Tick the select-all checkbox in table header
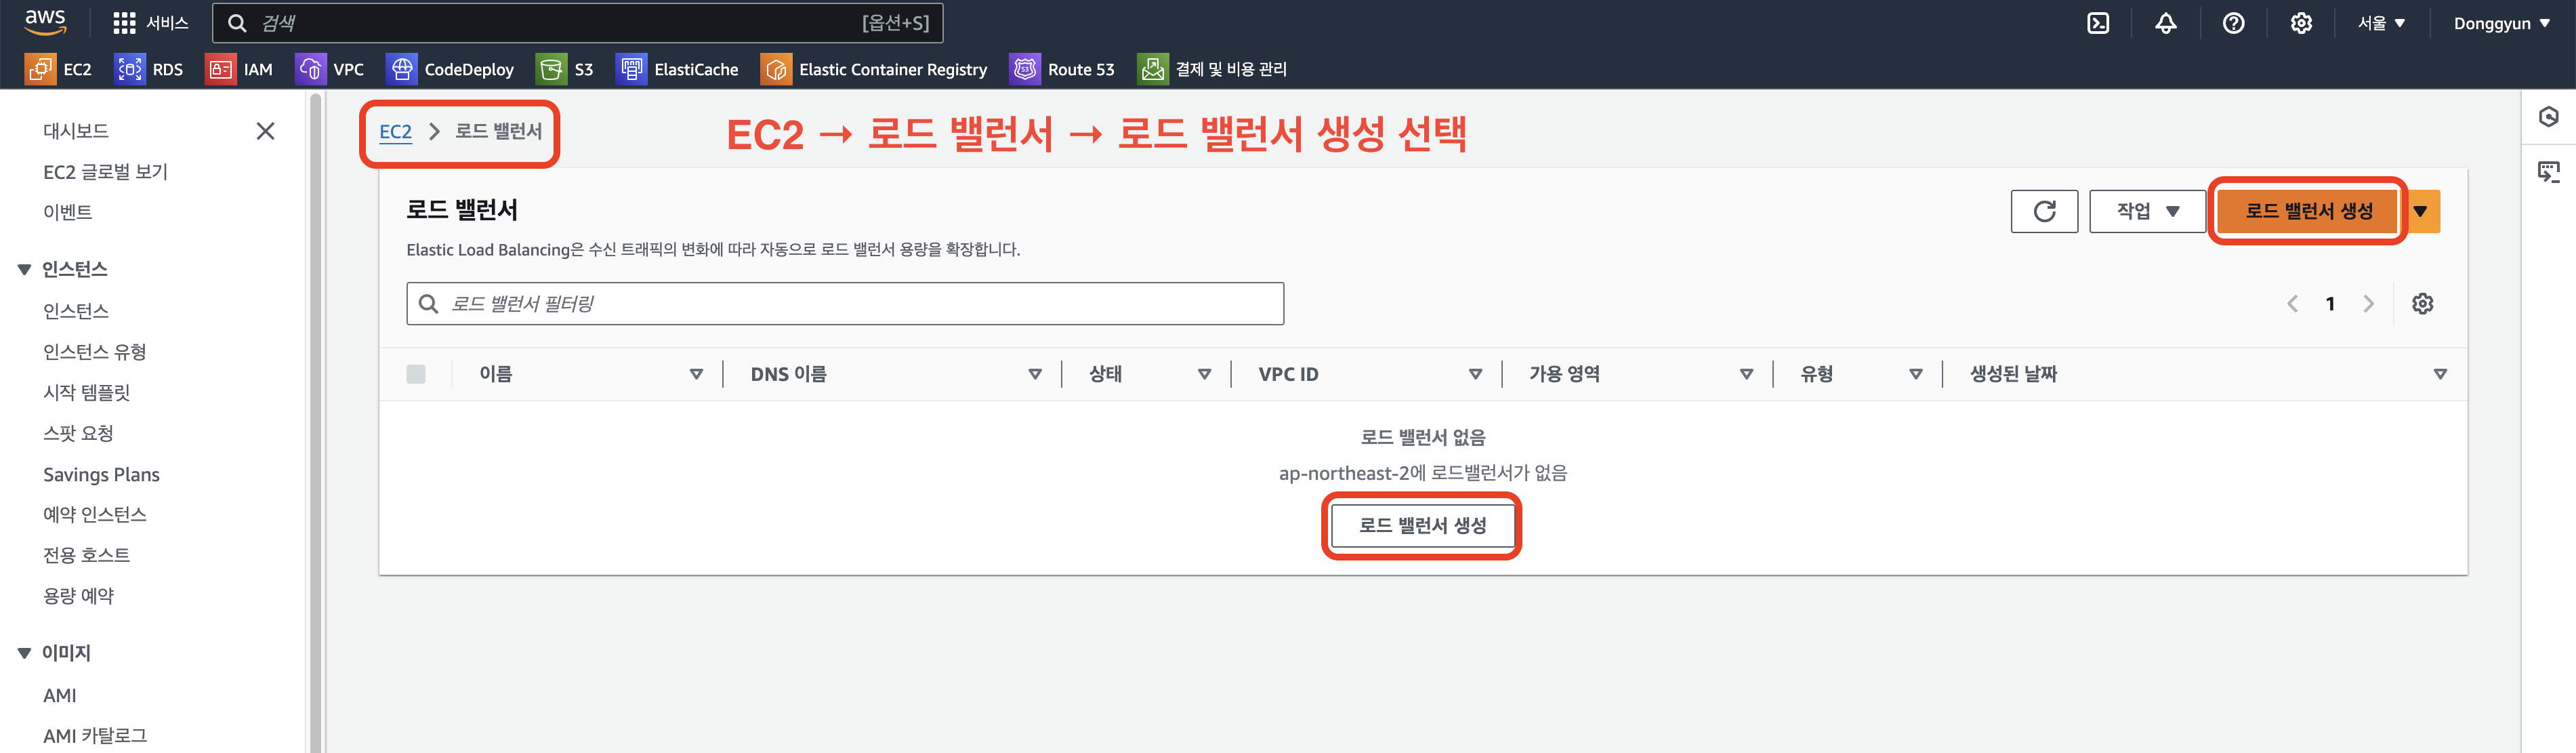The height and width of the screenshot is (753, 2576). pyautogui.click(x=416, y=374)
